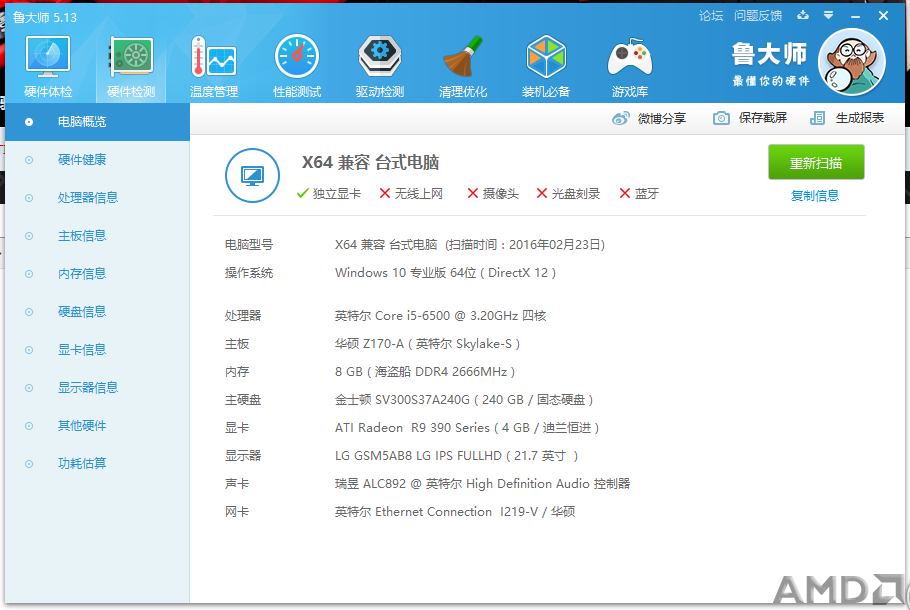This screenshot has height=610, width=910.
Task: Click the Core i5-6500 processor value
Action: (x=440, y=316)
